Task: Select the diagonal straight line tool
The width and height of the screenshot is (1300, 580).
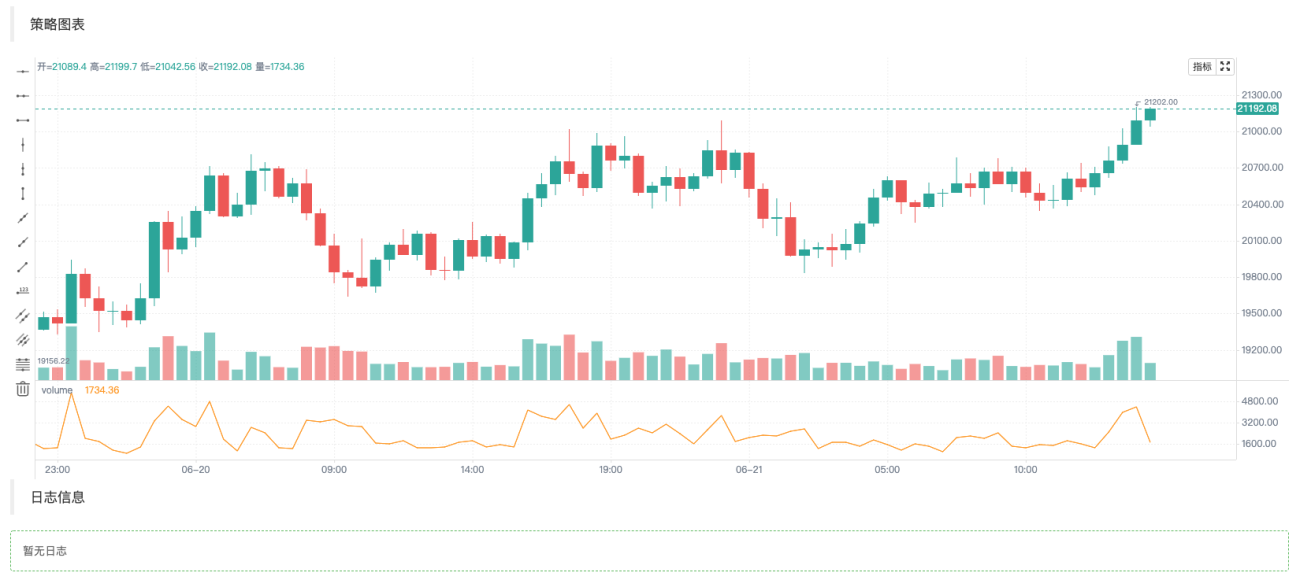Action: pyautogui.click(x=22, y=218)
